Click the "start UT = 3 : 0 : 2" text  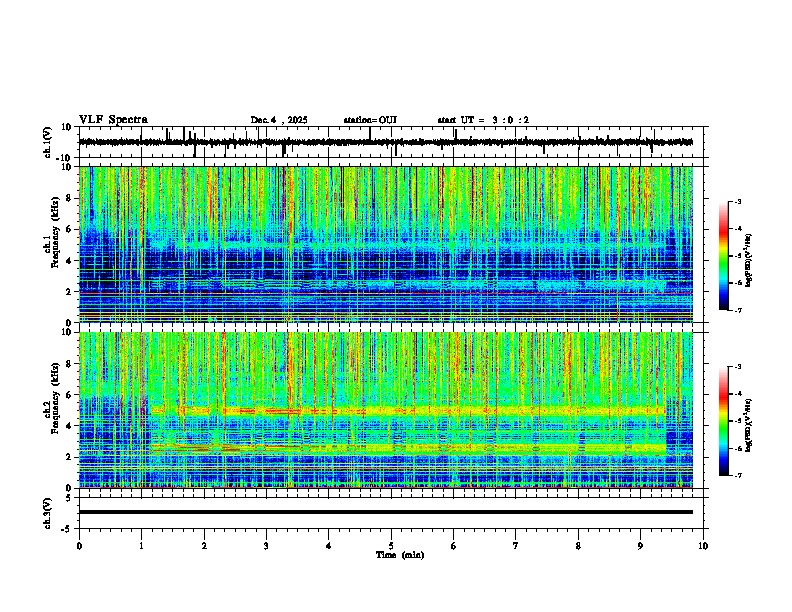(x=483, y=120)
